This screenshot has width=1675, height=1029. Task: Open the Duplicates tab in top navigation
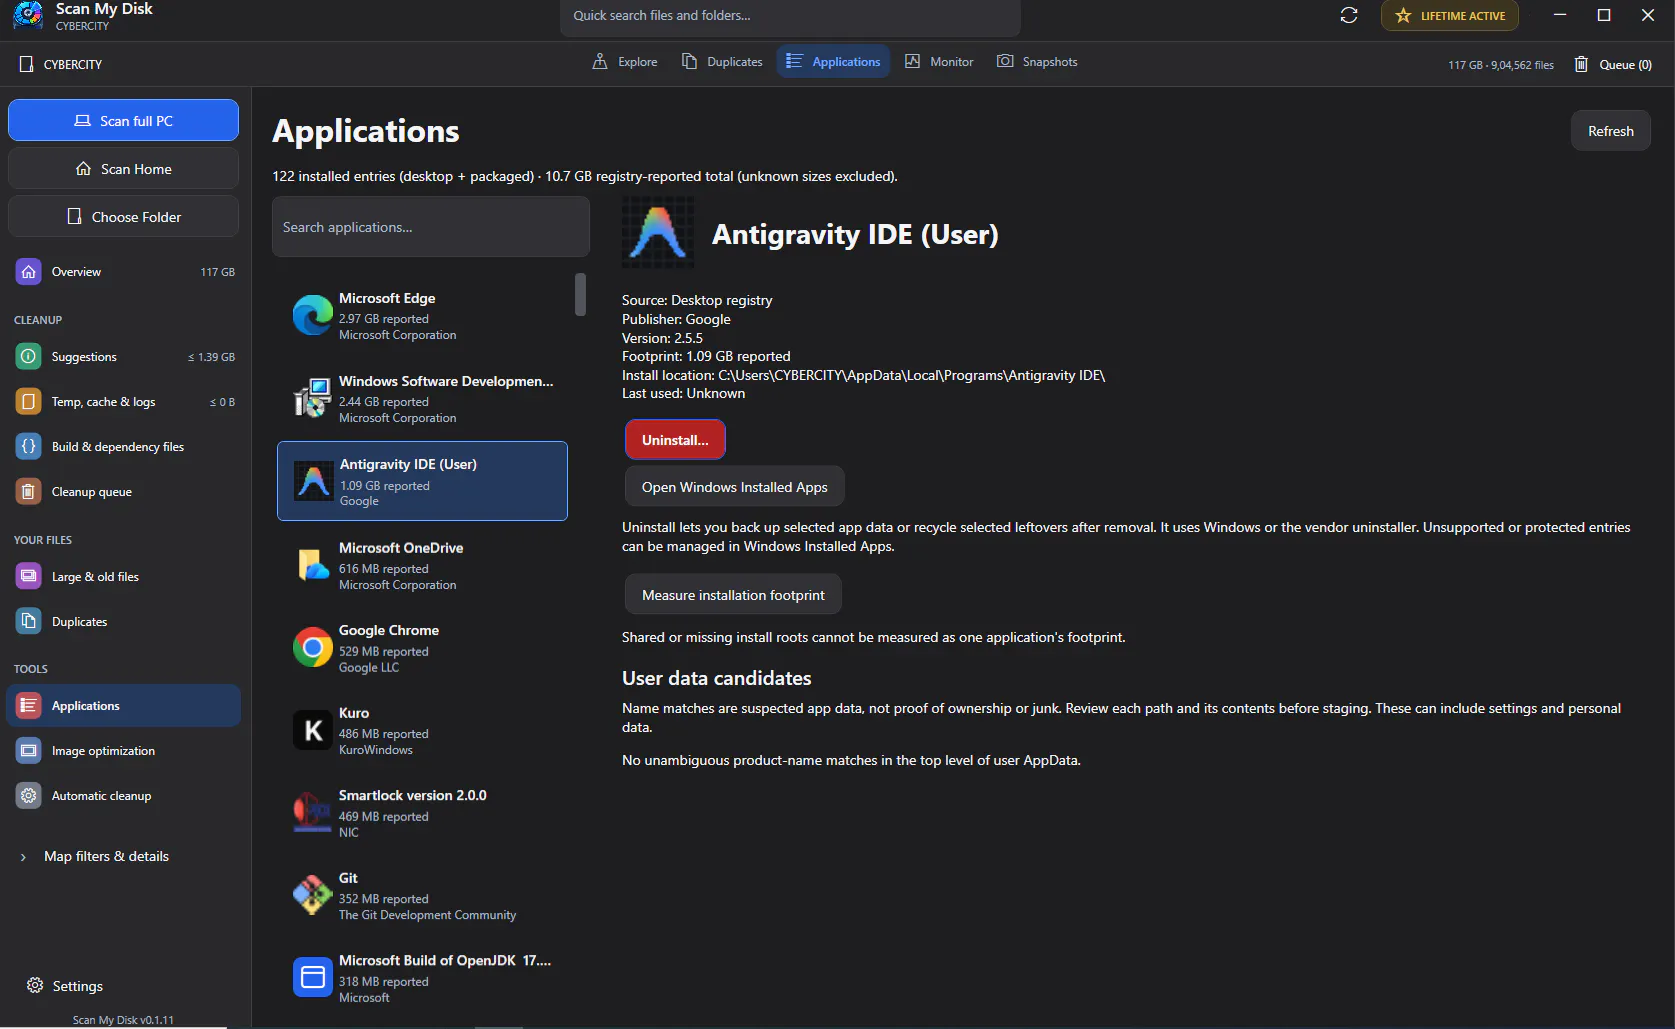[x=722, y=61]
